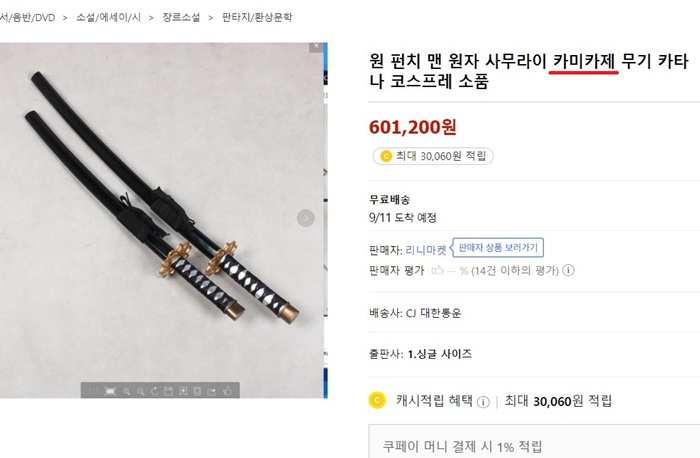This screenshot has height=458, width=700.
Task: Click the thumbs-up icon in image toolbar
Action: pyautogui.click(x=227, y=391)
